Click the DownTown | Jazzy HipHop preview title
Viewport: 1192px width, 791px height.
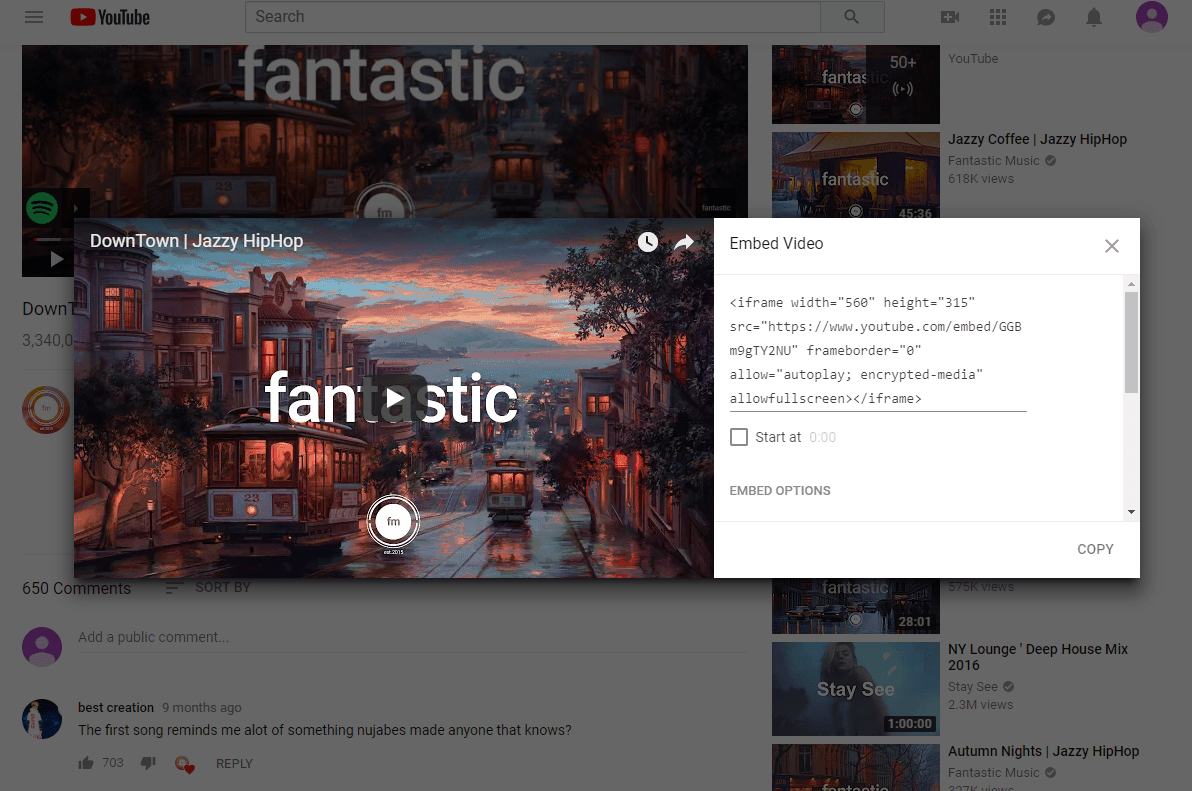pyautogui.click(x=196, y=241)
